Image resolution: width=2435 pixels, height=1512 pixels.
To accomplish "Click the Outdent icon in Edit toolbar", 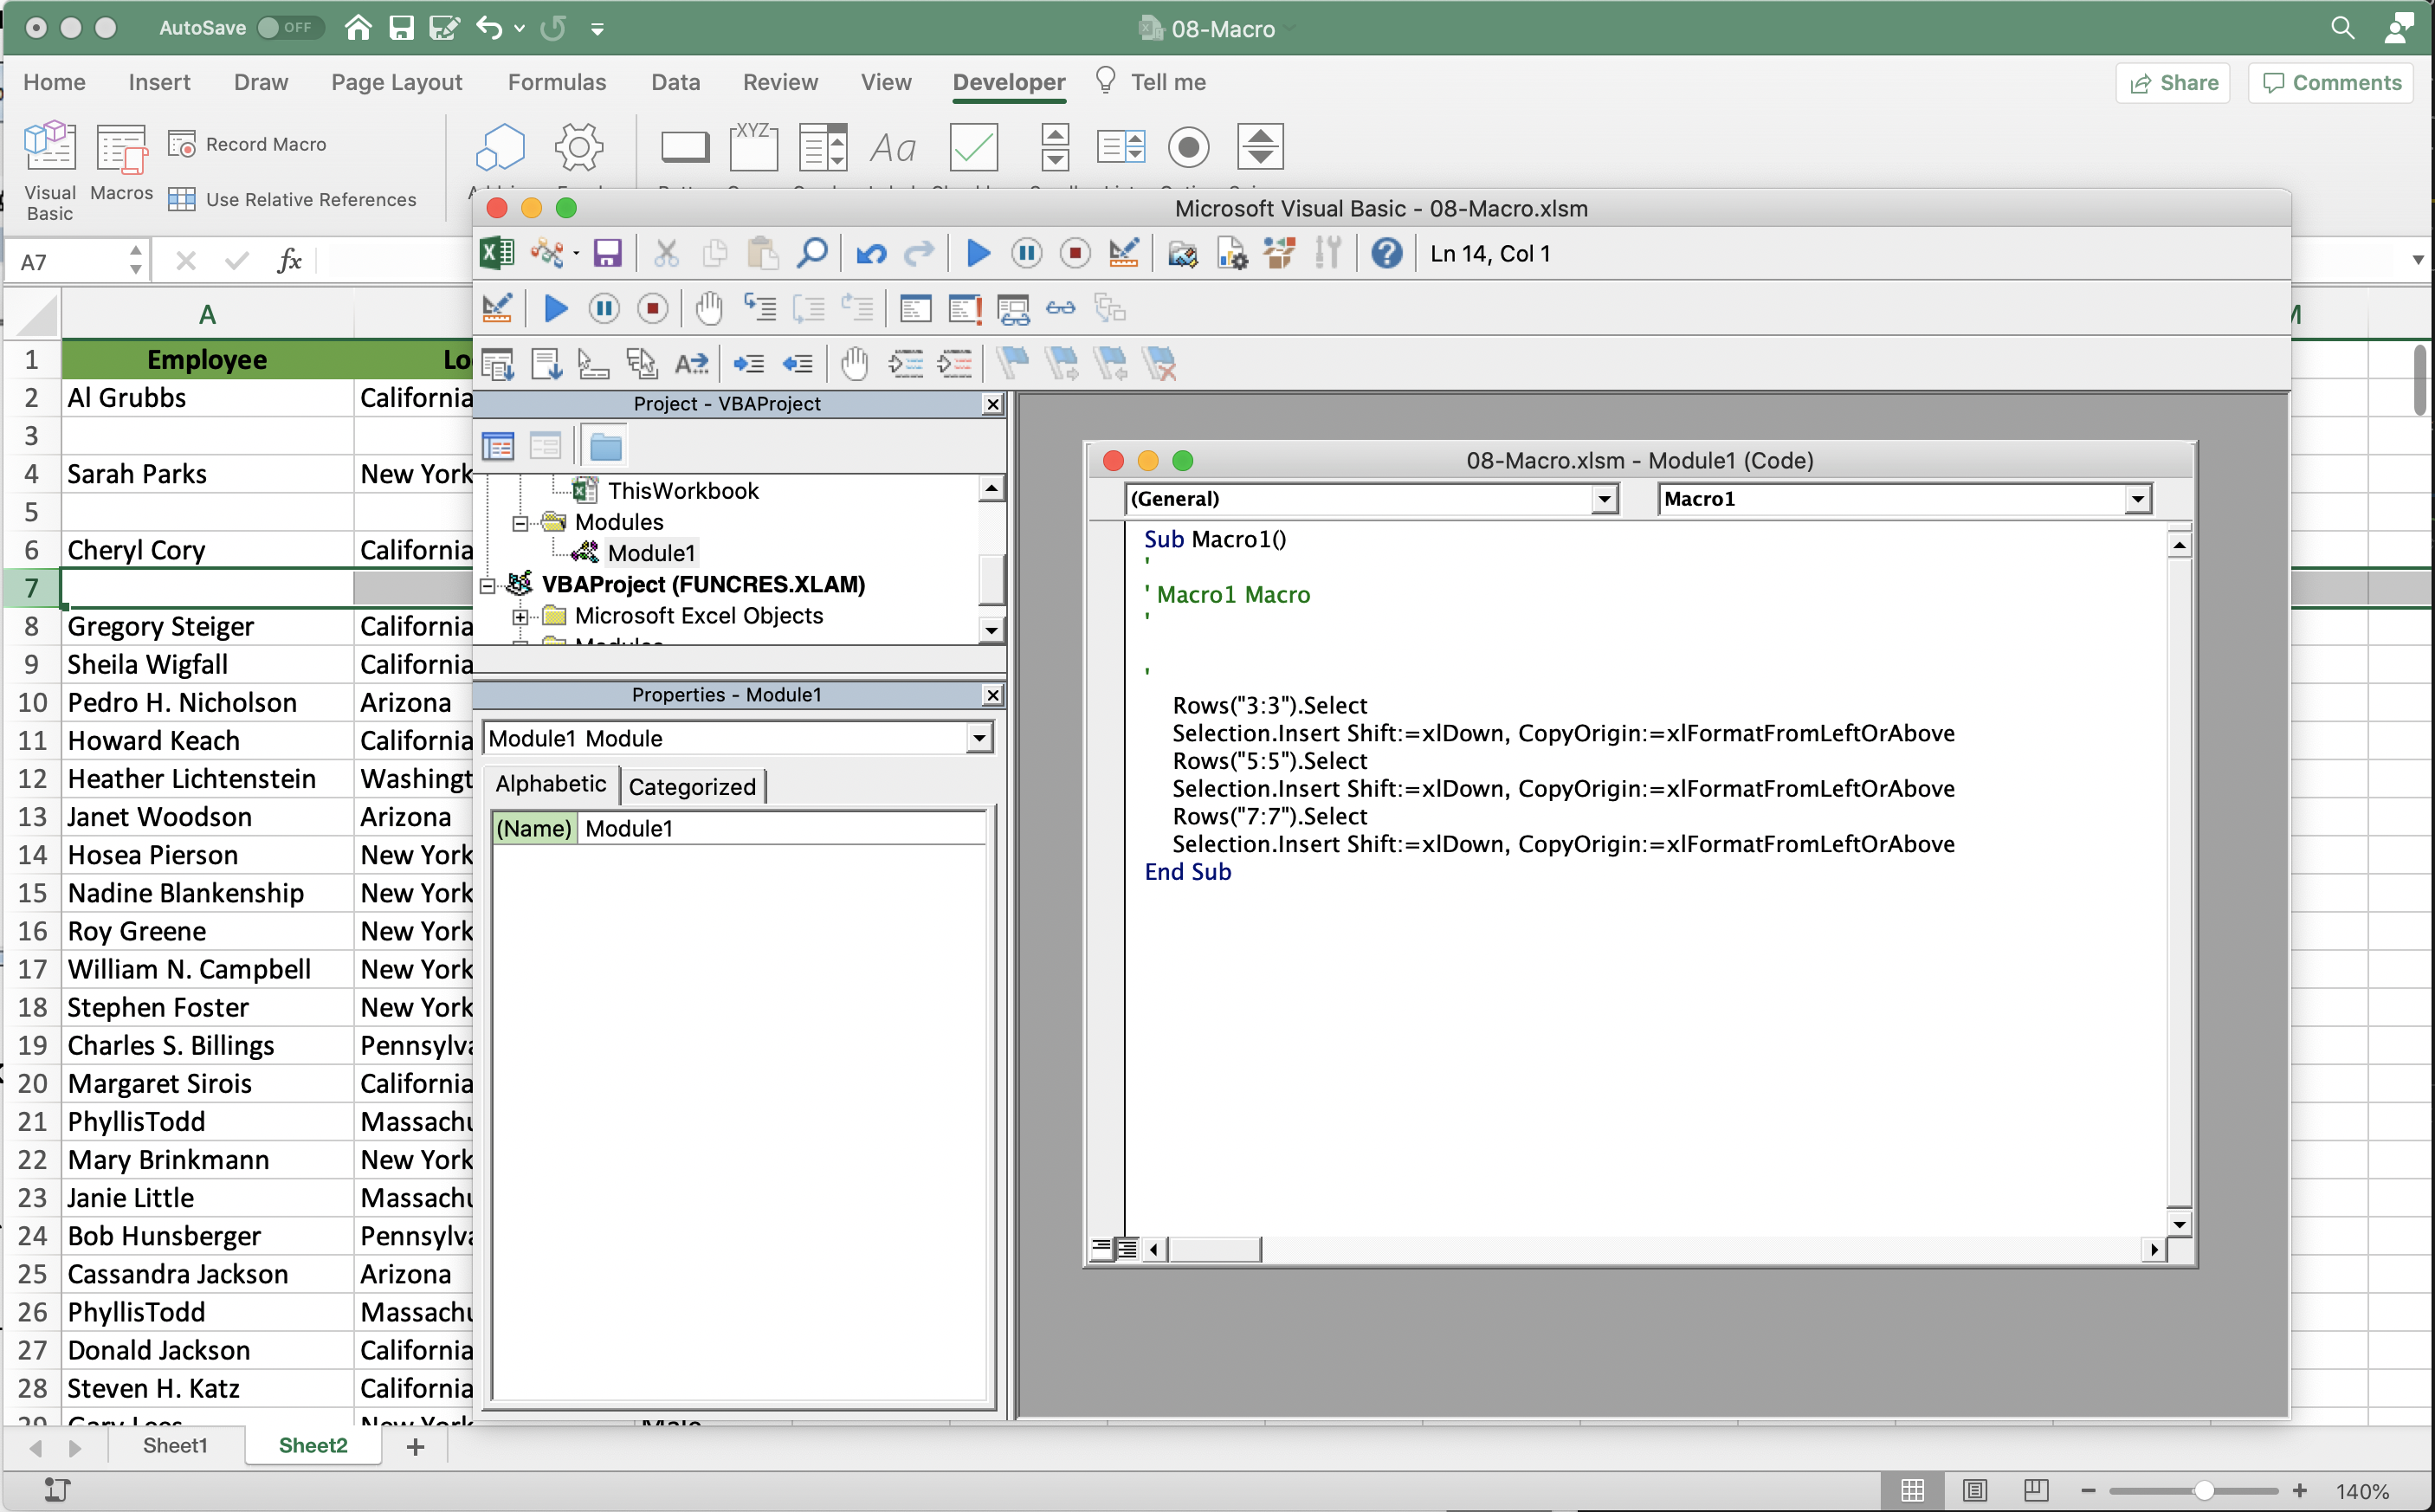I will coord(797,364).
